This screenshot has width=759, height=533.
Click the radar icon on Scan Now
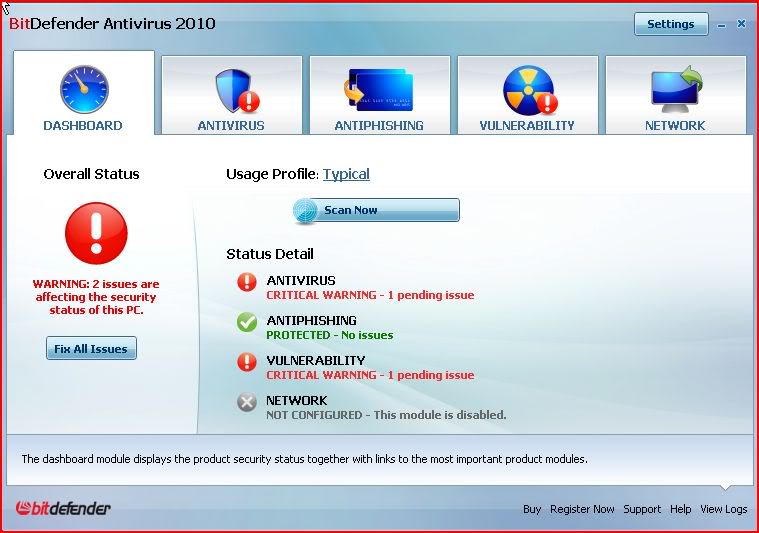(305, 211)
